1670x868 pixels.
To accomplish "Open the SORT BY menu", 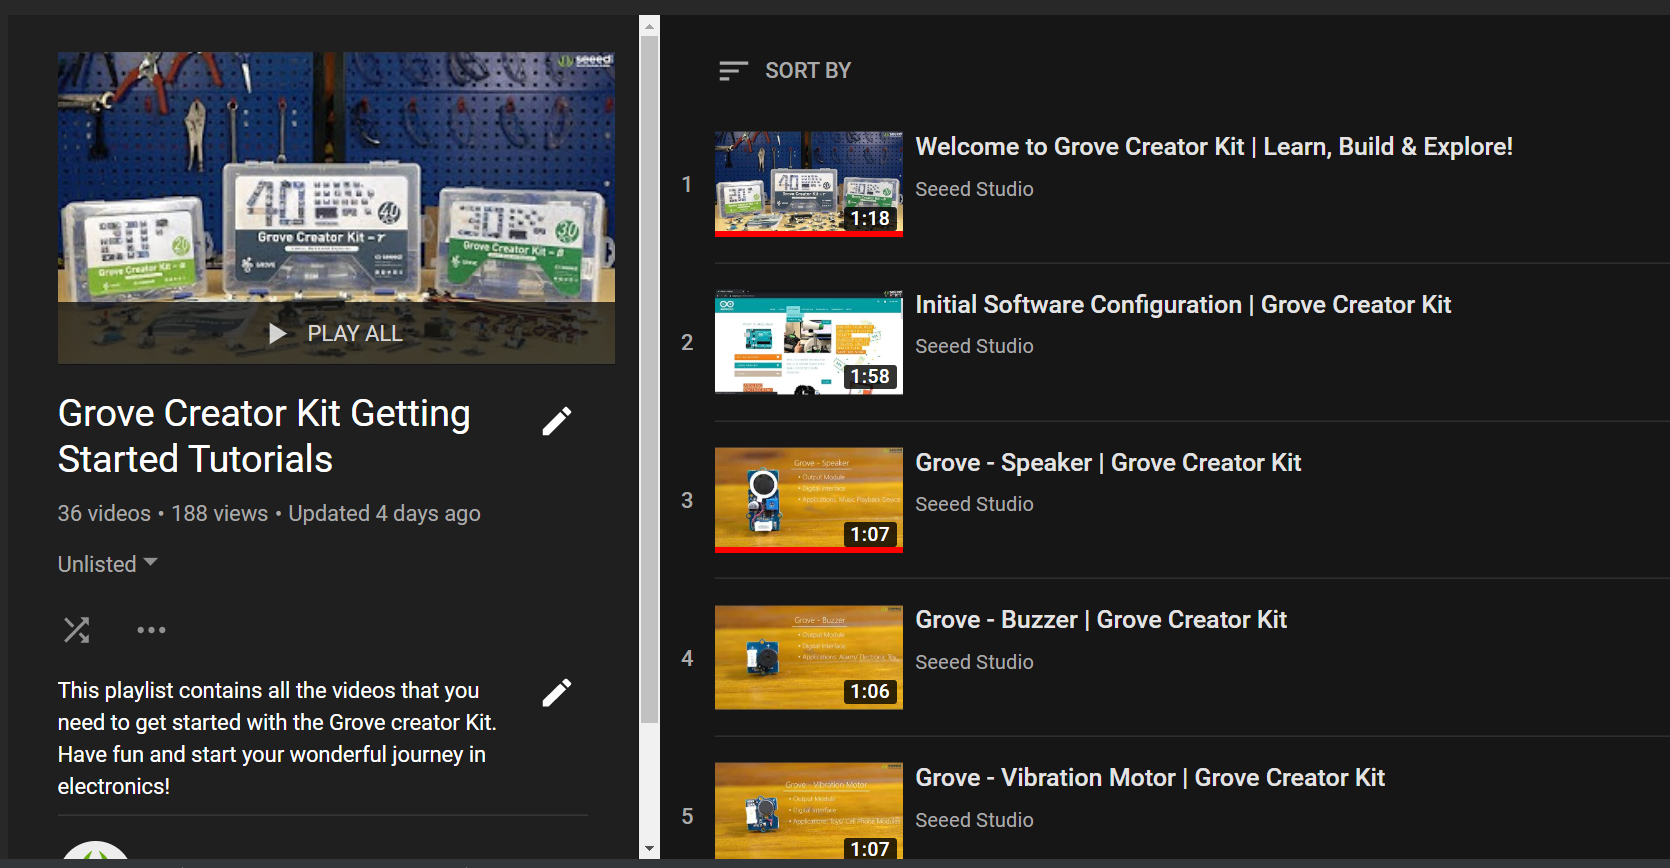I will [785, 71].
